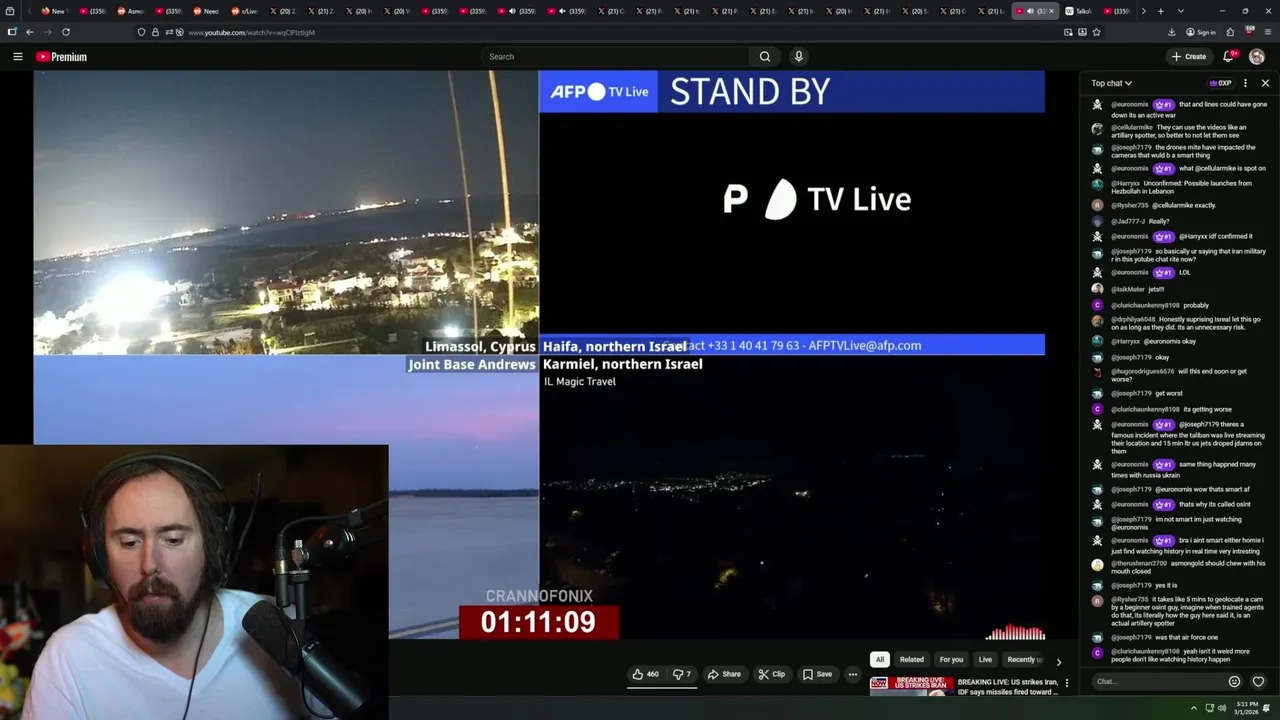This screenshot has width=1280, height=720.
Task: Open the BREAKING LIVE US strikes Iran video
Action: [1007, 686]
